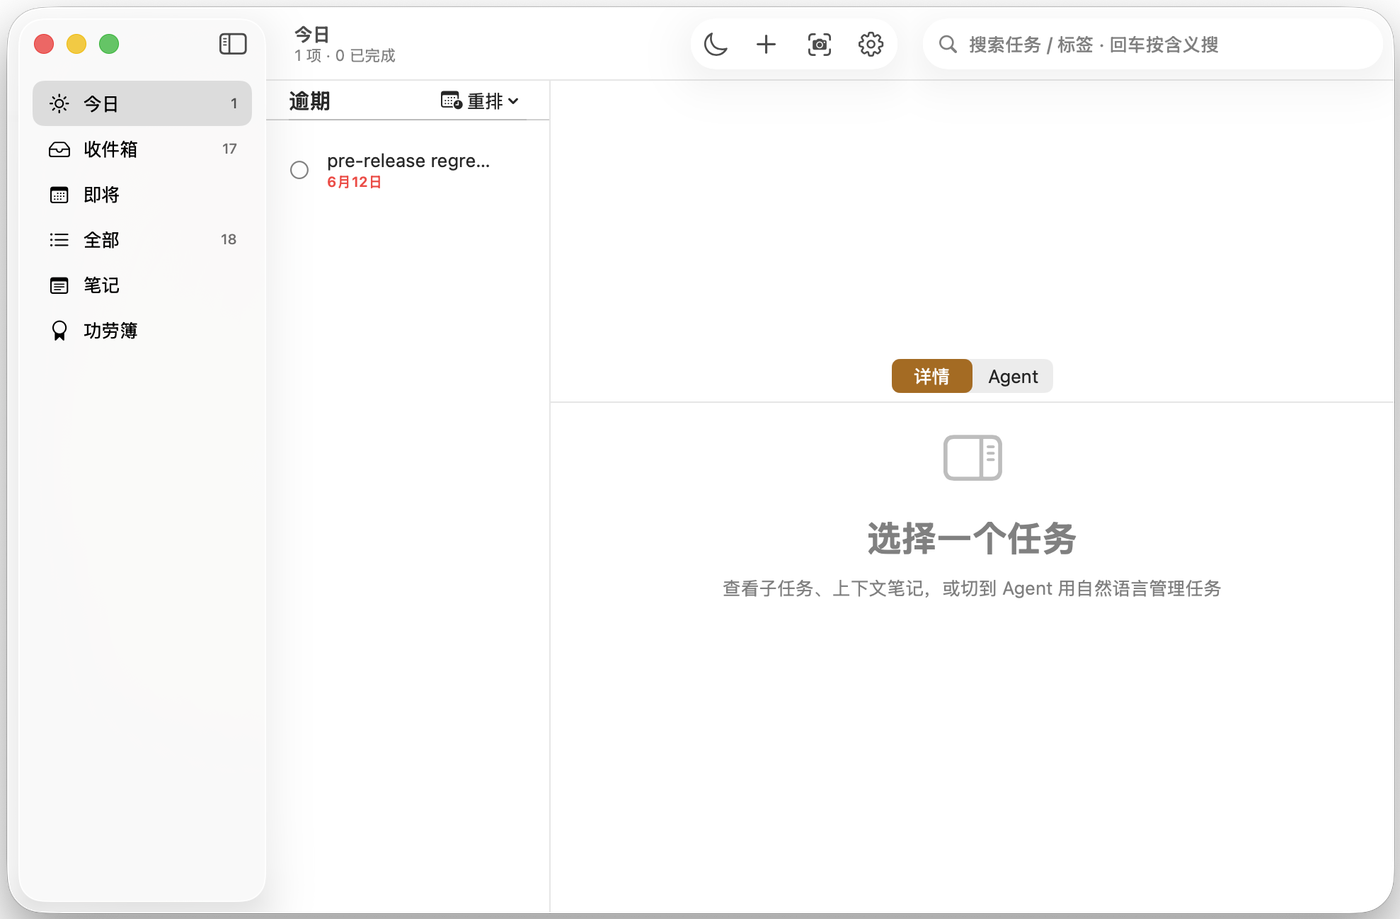Click the 逾期 section header
The width and height of the screenshot is (1400, 919).
[309, 101]
